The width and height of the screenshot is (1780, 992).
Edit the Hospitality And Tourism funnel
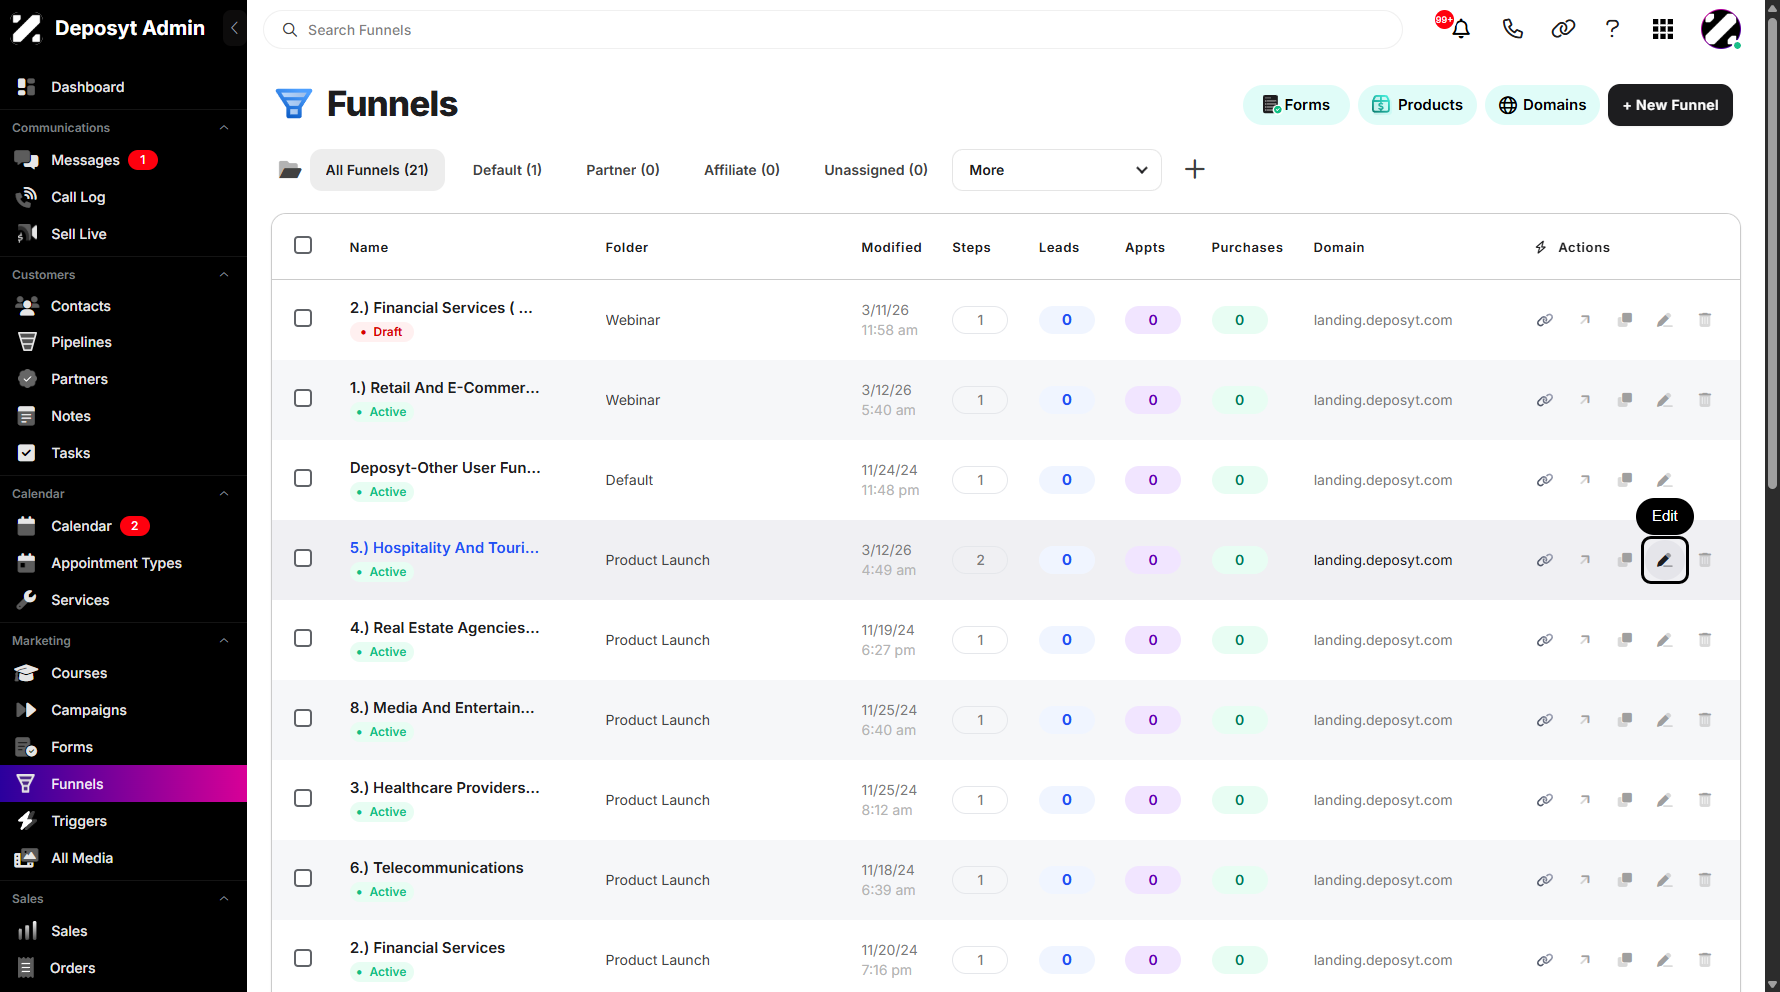pos(1665,560)
